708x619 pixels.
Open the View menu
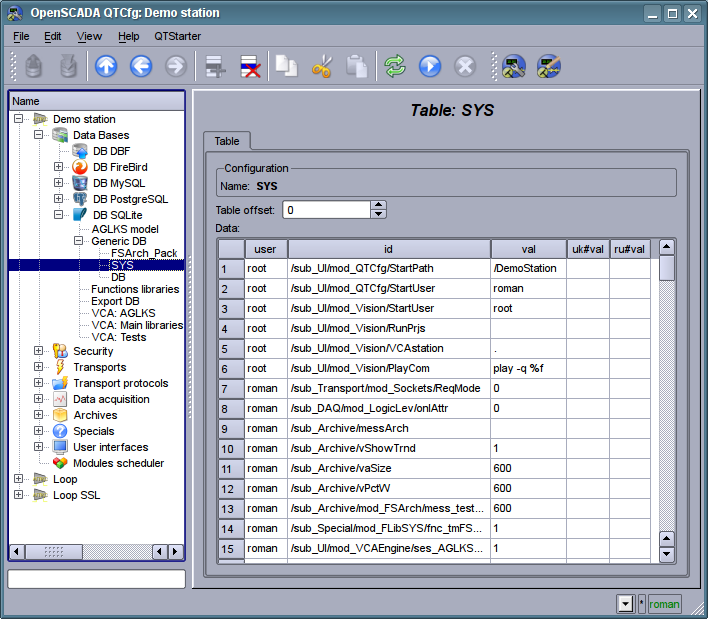(89, 36)
